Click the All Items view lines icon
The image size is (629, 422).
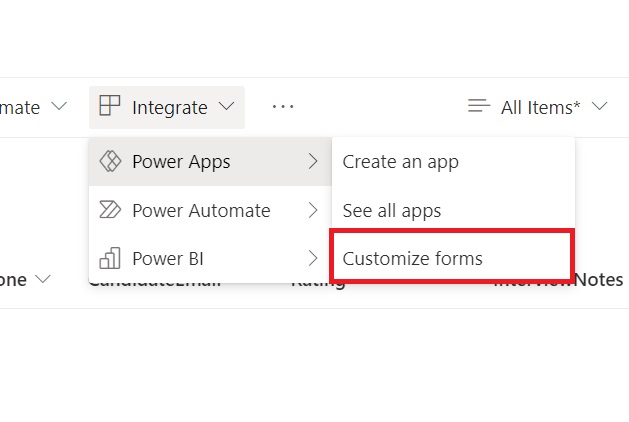(479, 106)
